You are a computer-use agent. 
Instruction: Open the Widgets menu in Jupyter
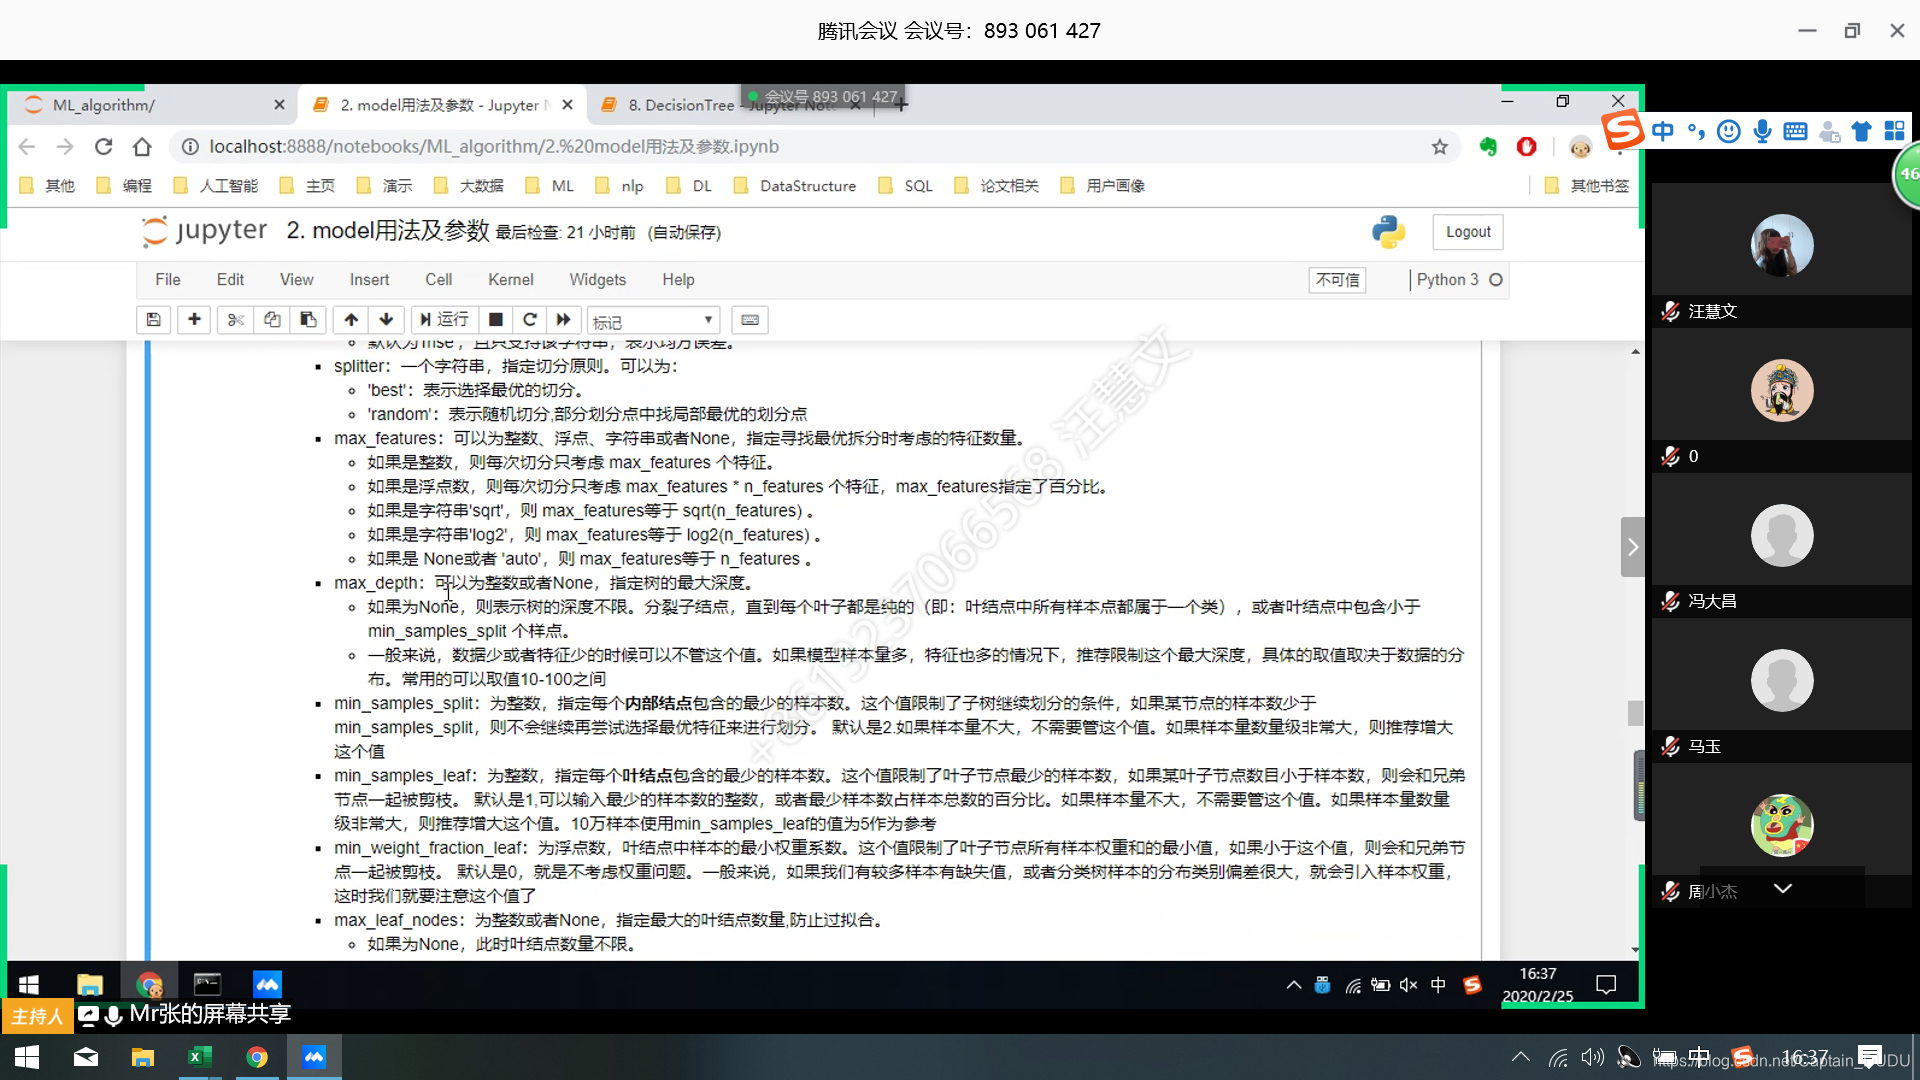coord(597,280)
